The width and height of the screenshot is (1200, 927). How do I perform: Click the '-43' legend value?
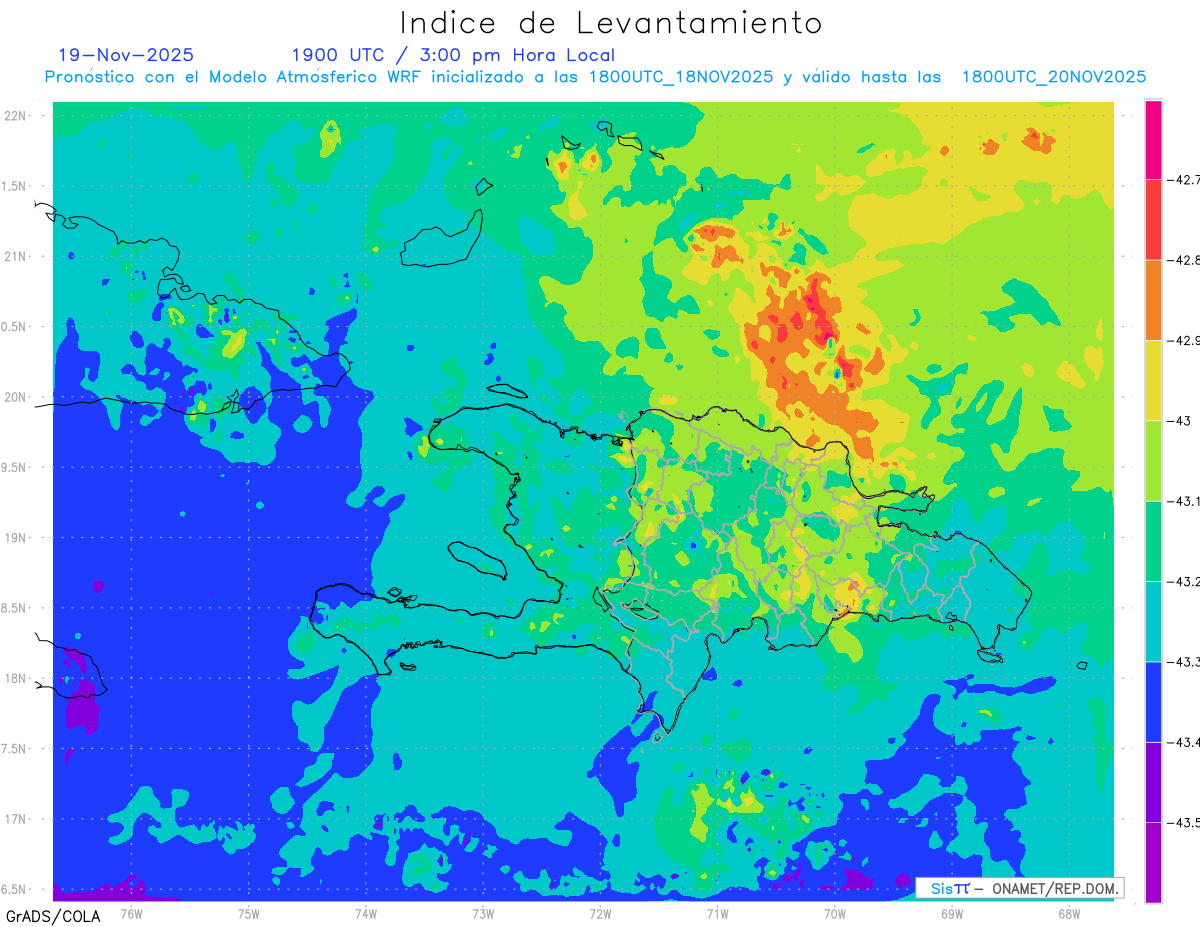point(1177,421)
